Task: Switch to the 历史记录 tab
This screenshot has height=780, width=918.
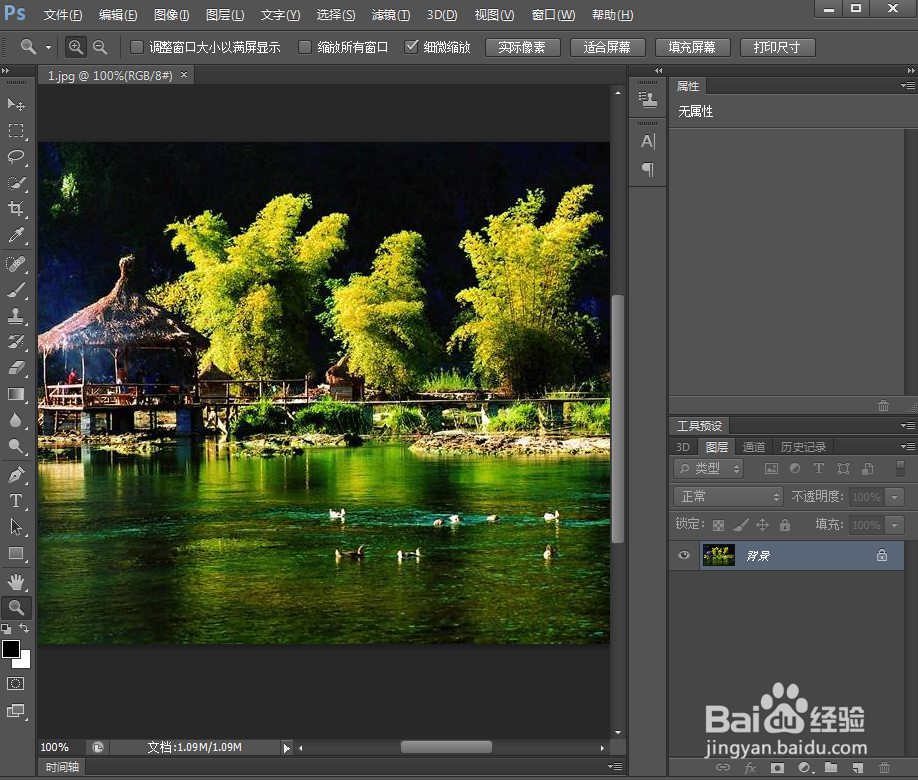Action: coord(803,447)
